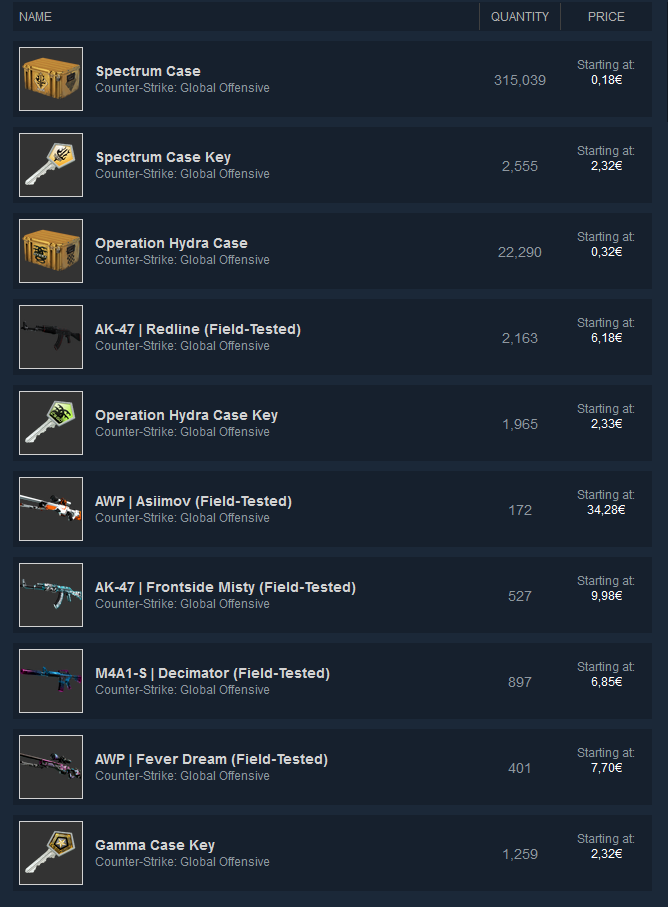Open the AWP Asiimov rifle image

[51, 509]
